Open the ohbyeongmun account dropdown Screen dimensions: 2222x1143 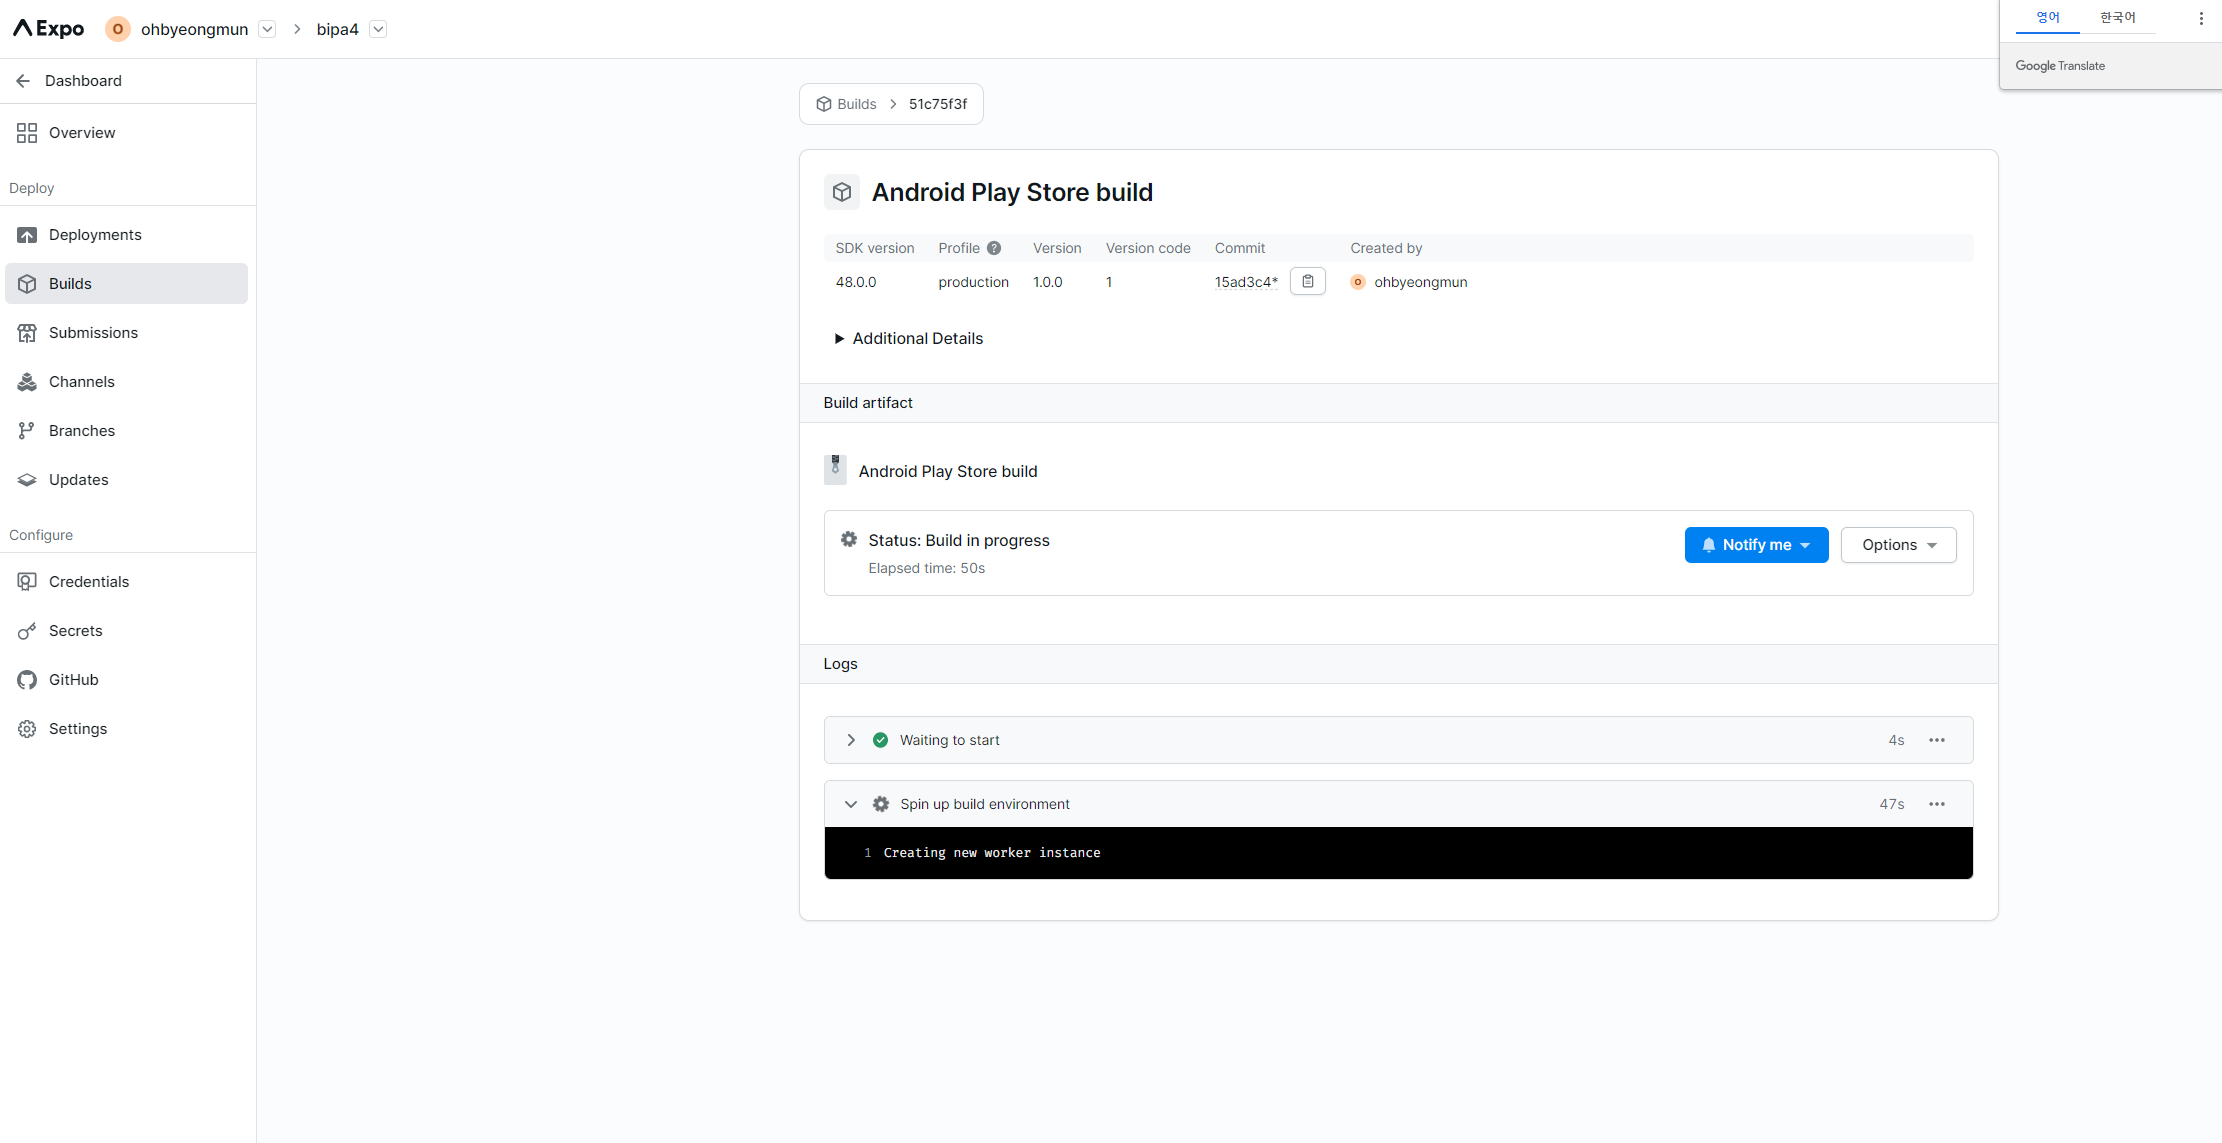click(x=267, y=29)
